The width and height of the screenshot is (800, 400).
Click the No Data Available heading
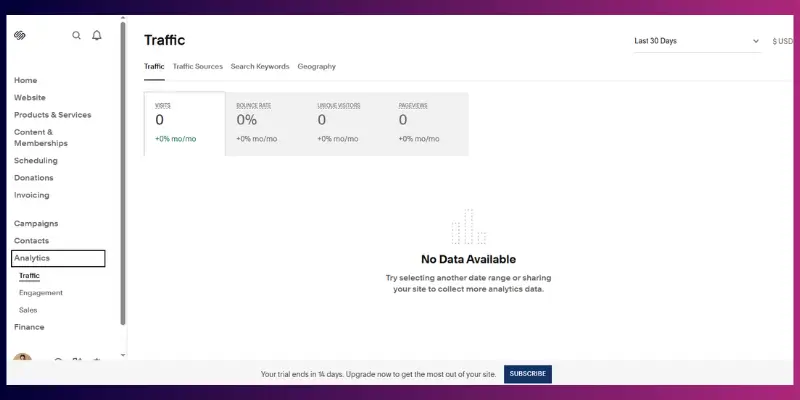[468, 259]
